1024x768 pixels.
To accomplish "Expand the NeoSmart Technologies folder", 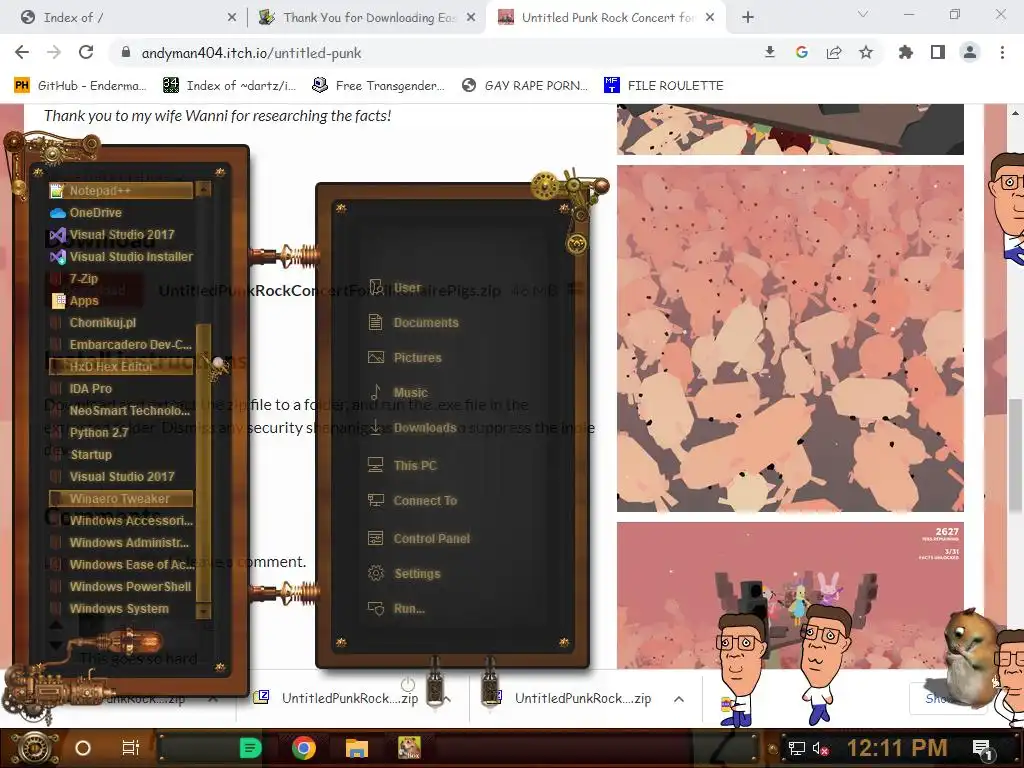I will coord(121,411).
